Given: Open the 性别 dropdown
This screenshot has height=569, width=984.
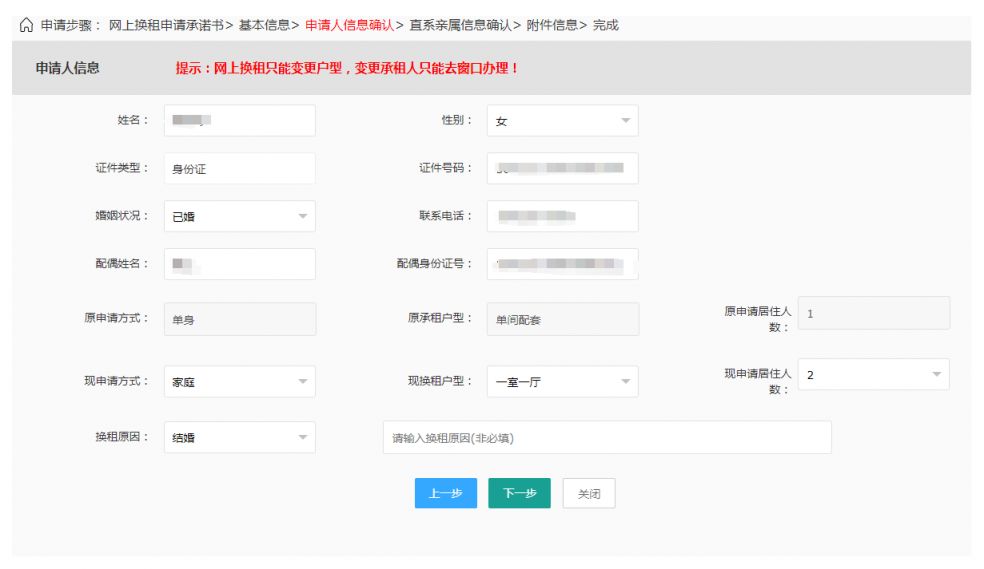Looking at the screenshot, I should (562, 121).
